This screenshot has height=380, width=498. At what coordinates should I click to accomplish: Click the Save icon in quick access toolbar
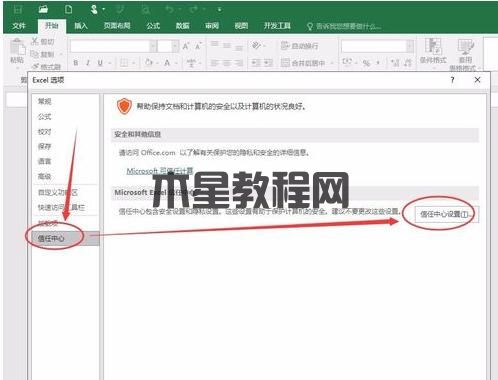[x=18, y=9]
